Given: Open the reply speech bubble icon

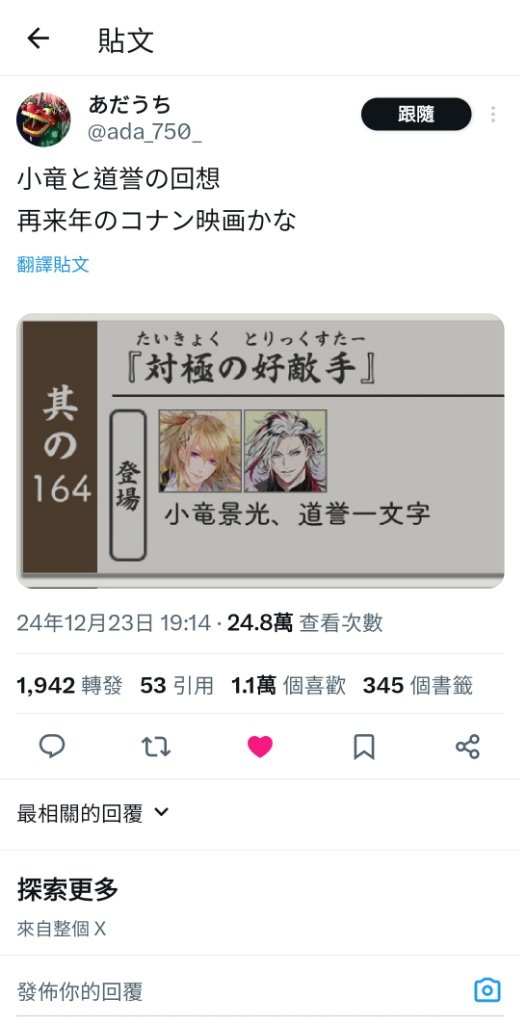Looking at the screenshot, I should point(52,746).
